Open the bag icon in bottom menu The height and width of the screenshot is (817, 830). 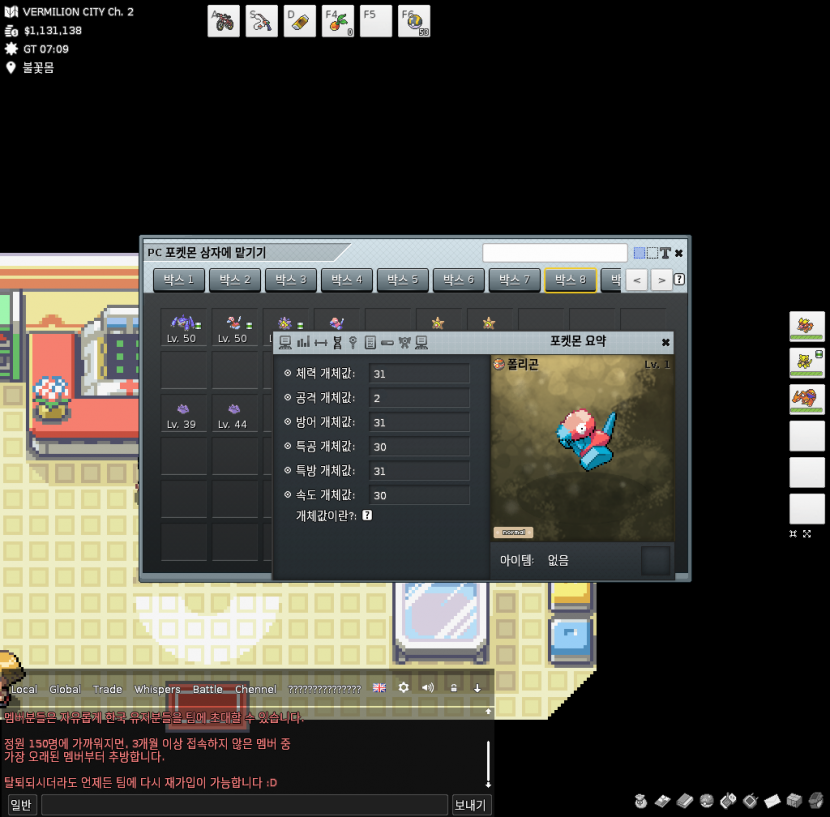tap(641, 801)
